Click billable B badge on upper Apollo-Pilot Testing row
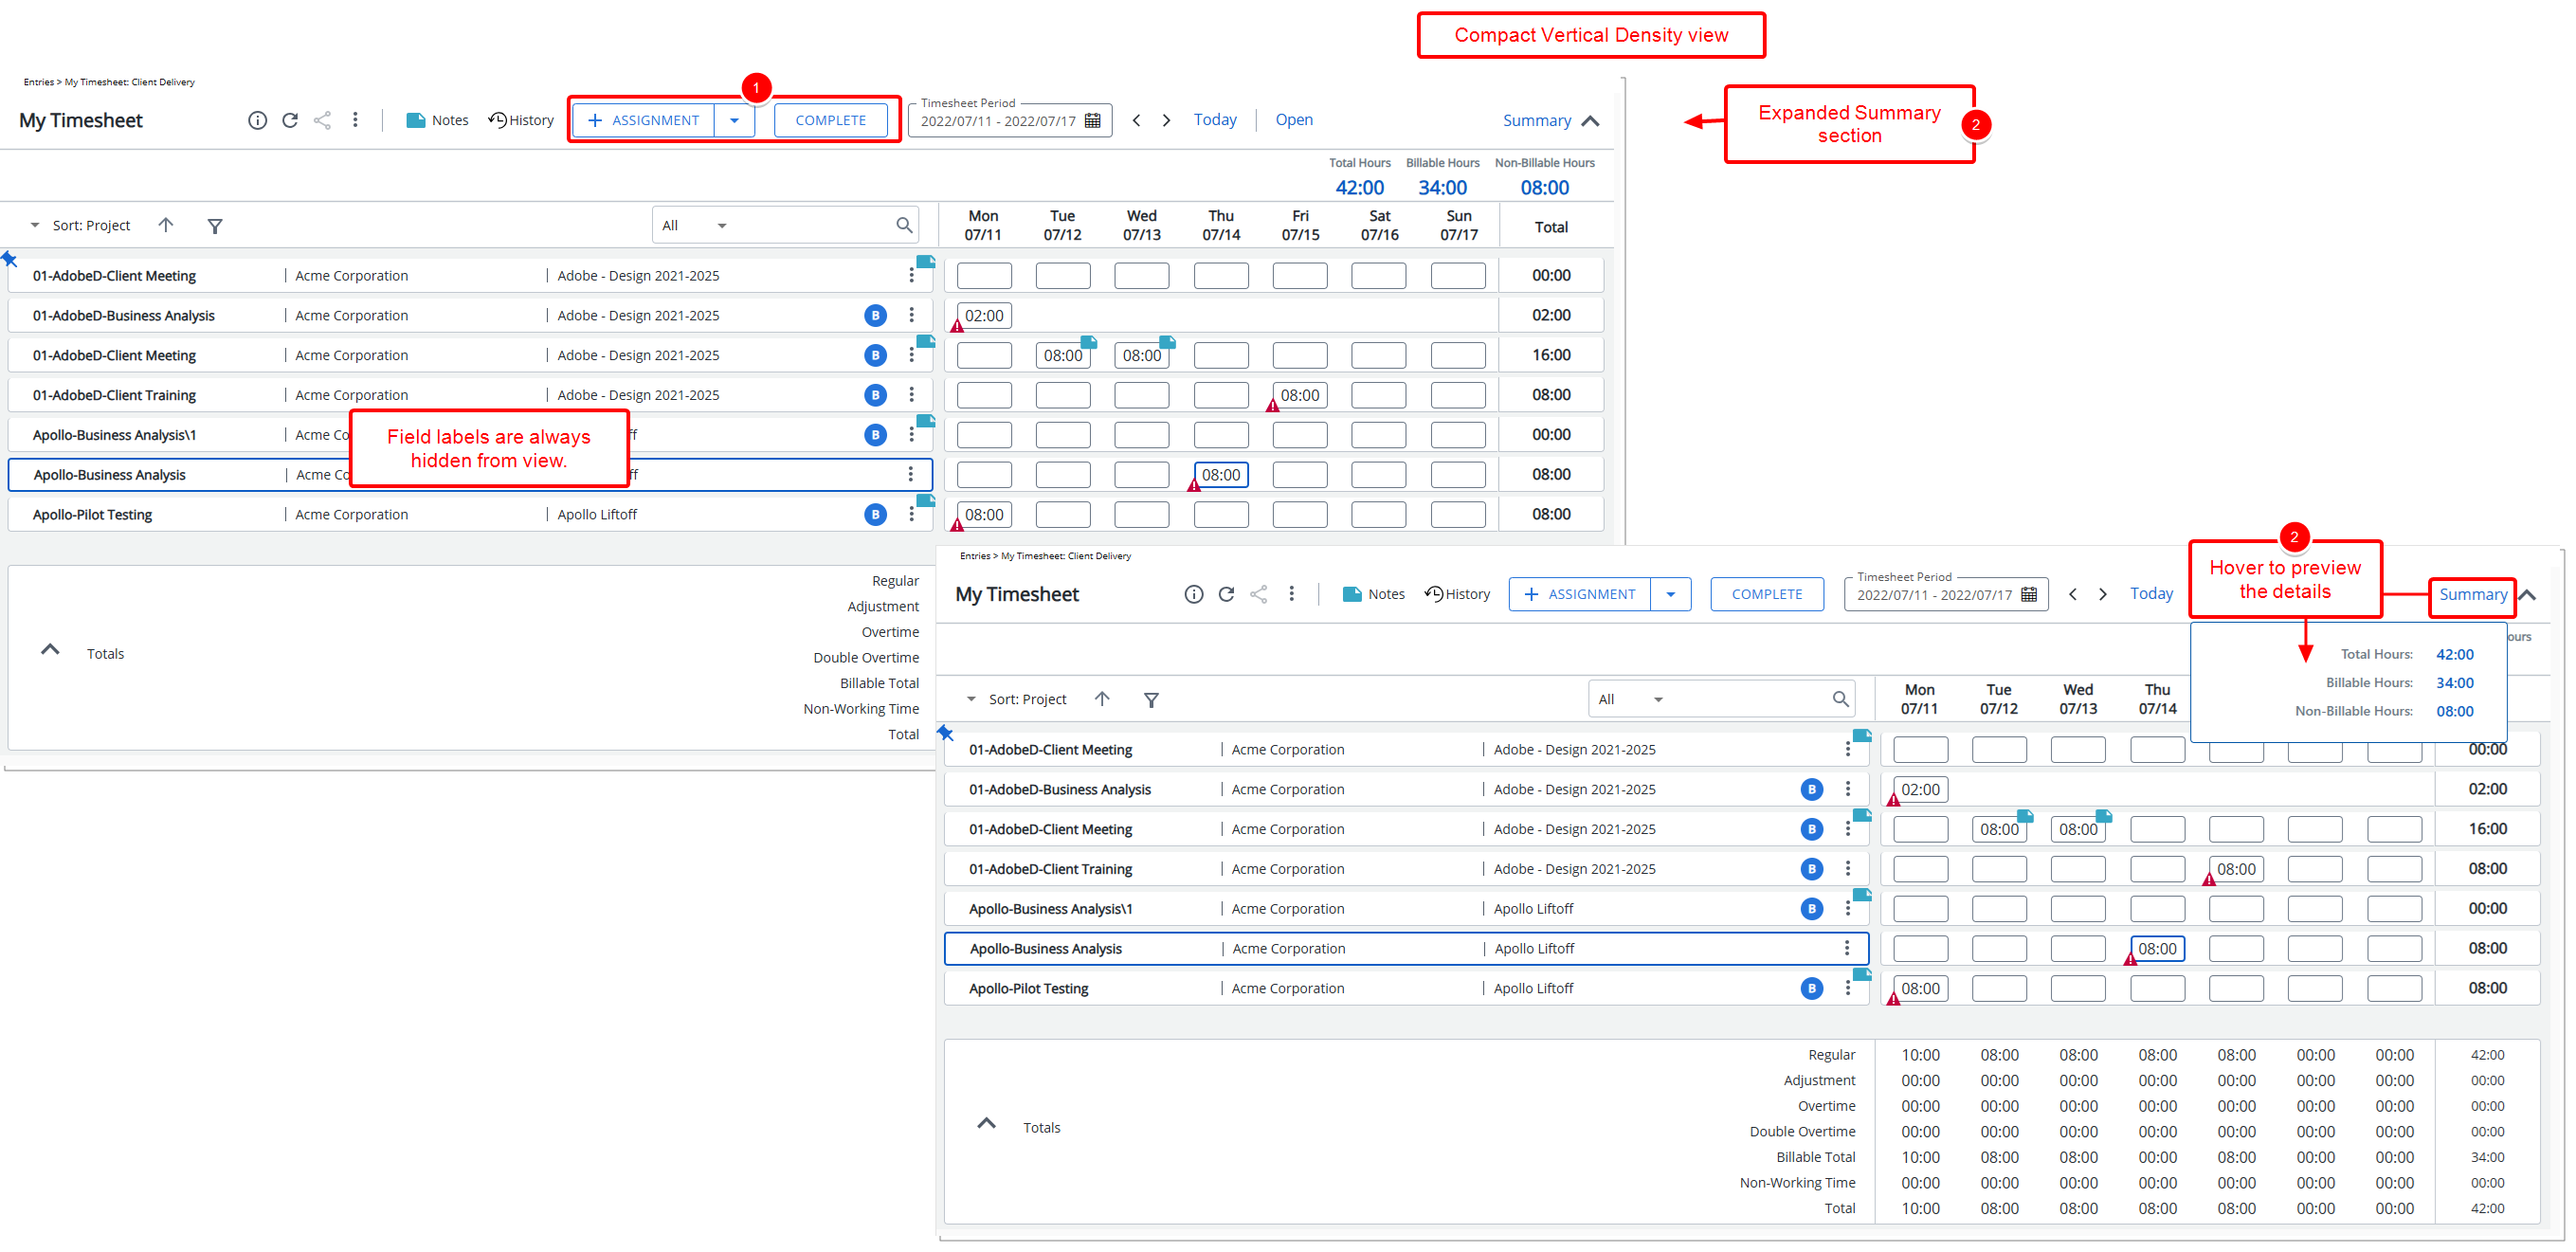Screen dimensions: 2576x1252 (875, 514)
